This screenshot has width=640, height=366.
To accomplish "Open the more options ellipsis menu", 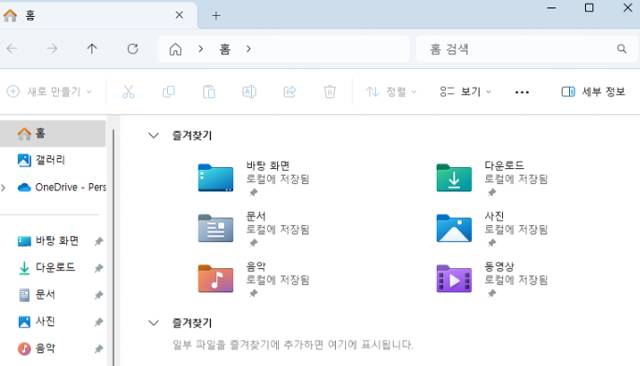I will pyautogui.click(x=522, y=92).
